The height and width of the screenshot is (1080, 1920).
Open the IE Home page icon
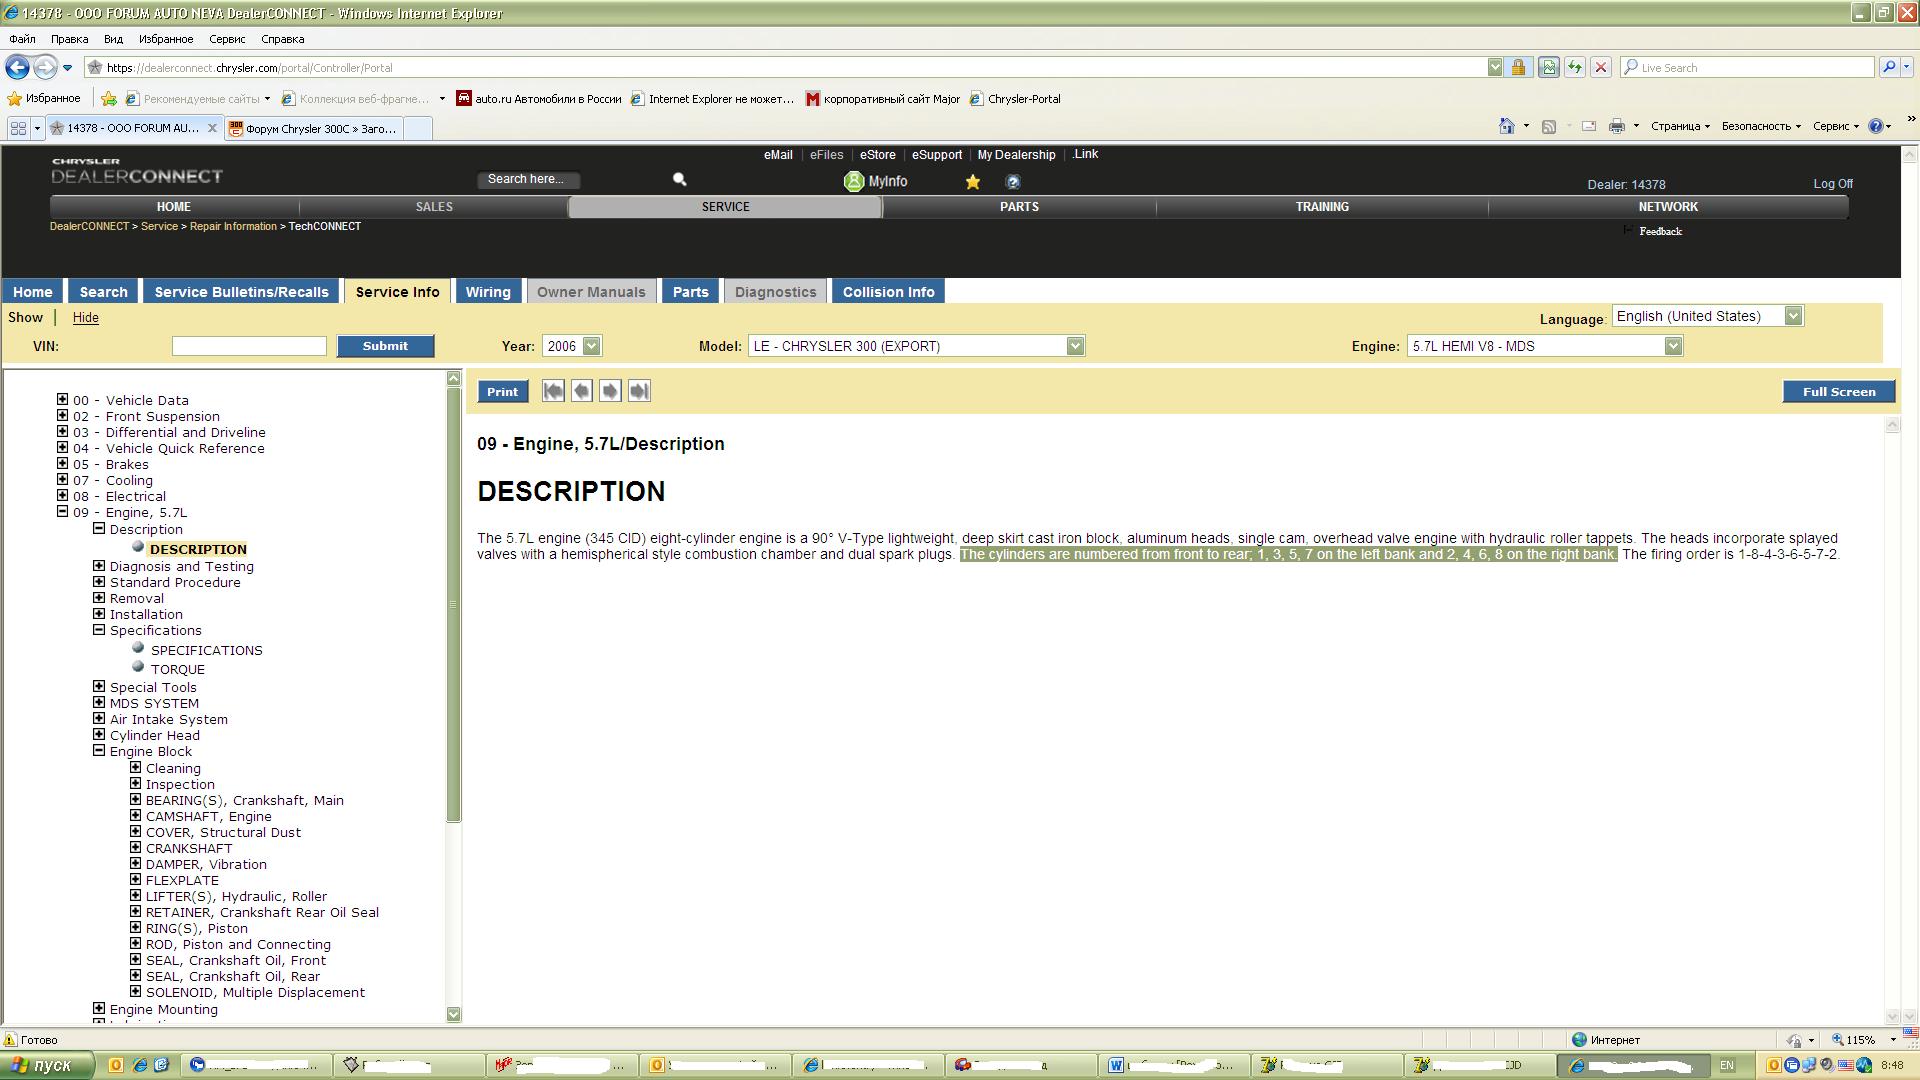(1507, 126)
